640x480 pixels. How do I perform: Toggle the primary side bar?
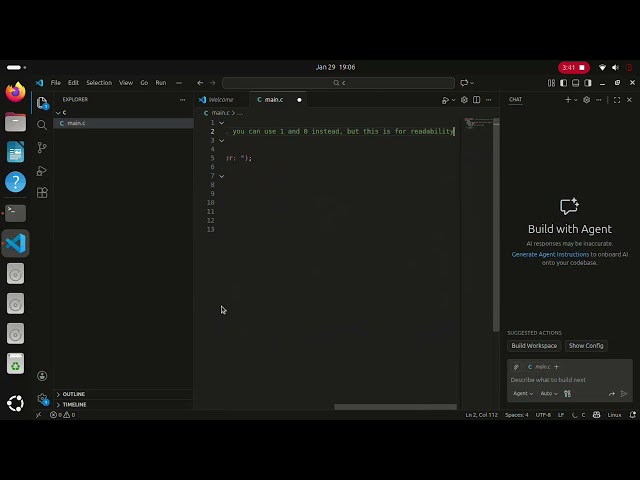click(x=564, y=83)
